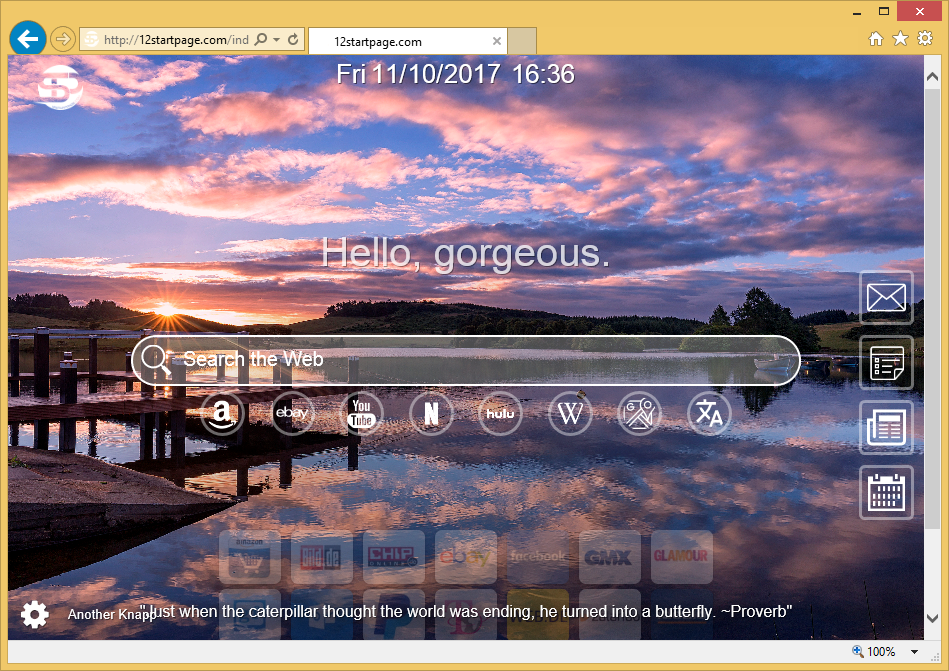The width and height of the screenshot is (949, 671).
Task: Open a new blank tab
Action: point(523,42)
